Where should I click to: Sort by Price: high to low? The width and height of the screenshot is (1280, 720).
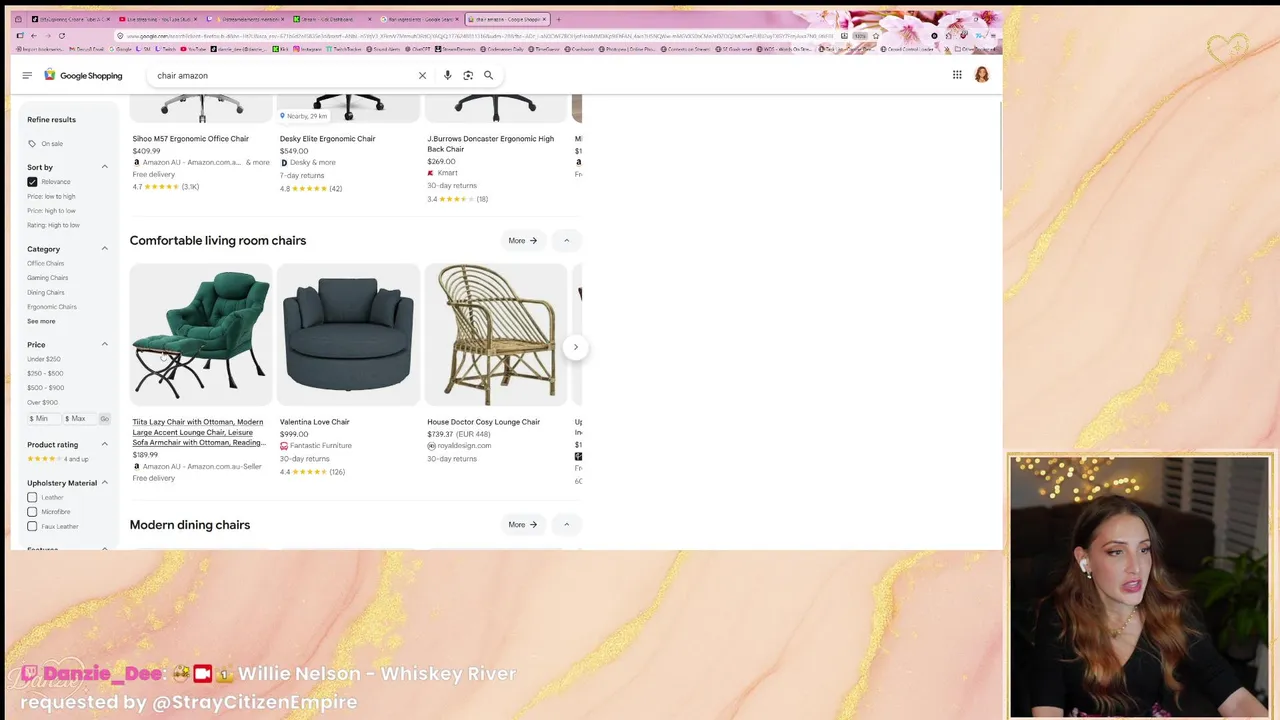[x=51, y=210]
